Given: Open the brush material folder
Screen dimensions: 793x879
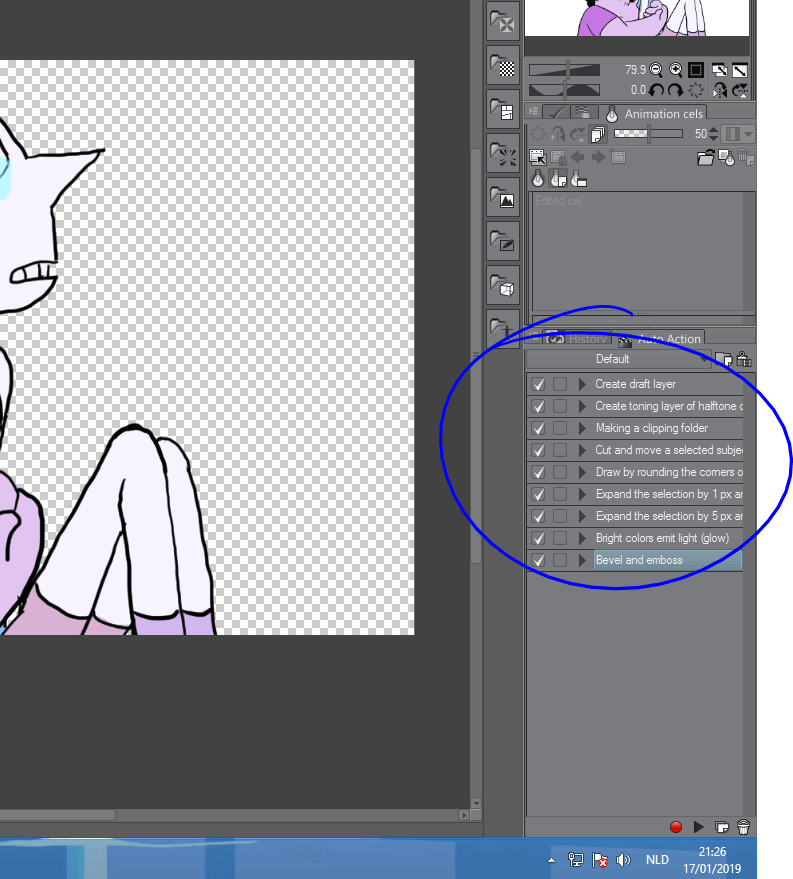Looking at the screenshot, I should click(503, 242).
